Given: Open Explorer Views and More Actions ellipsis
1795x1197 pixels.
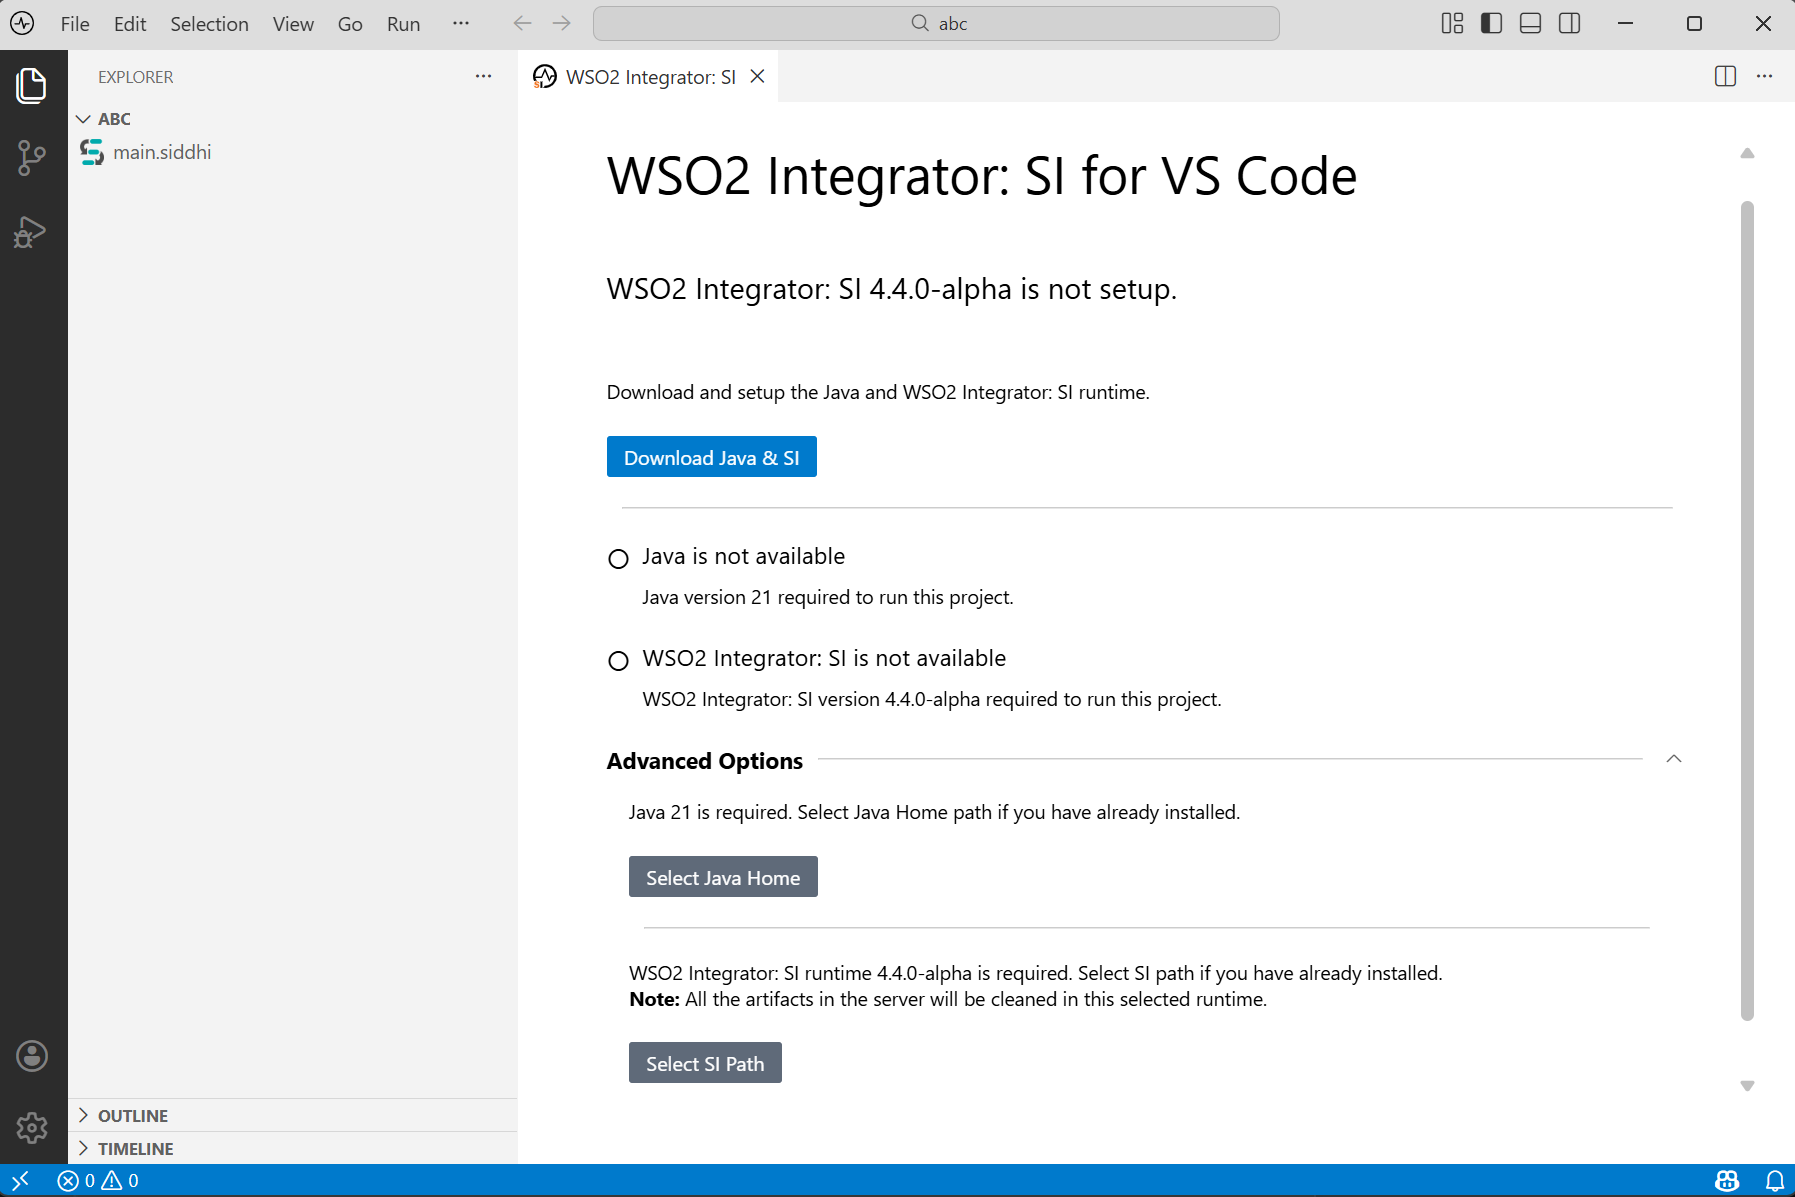Looking at the screenshot, I should pos(484,76).
